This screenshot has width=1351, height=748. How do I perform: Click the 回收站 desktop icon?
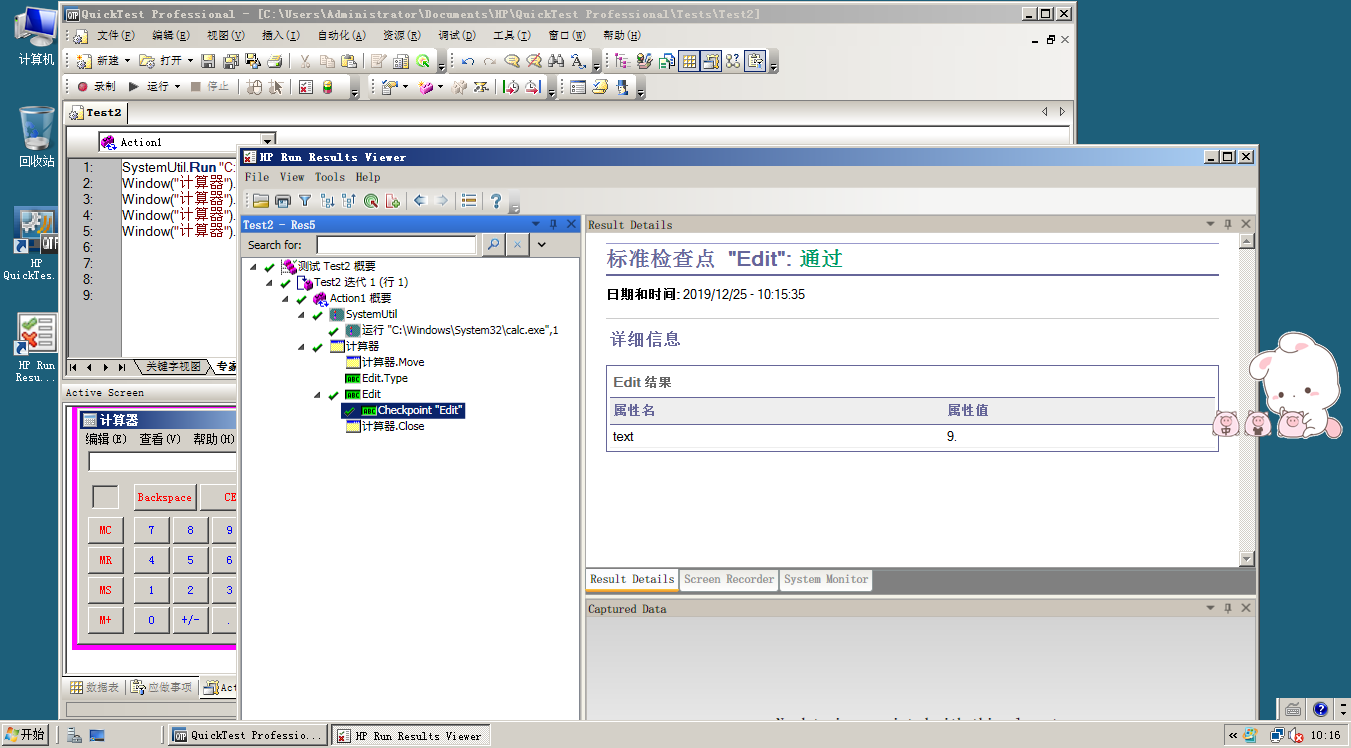36,137
